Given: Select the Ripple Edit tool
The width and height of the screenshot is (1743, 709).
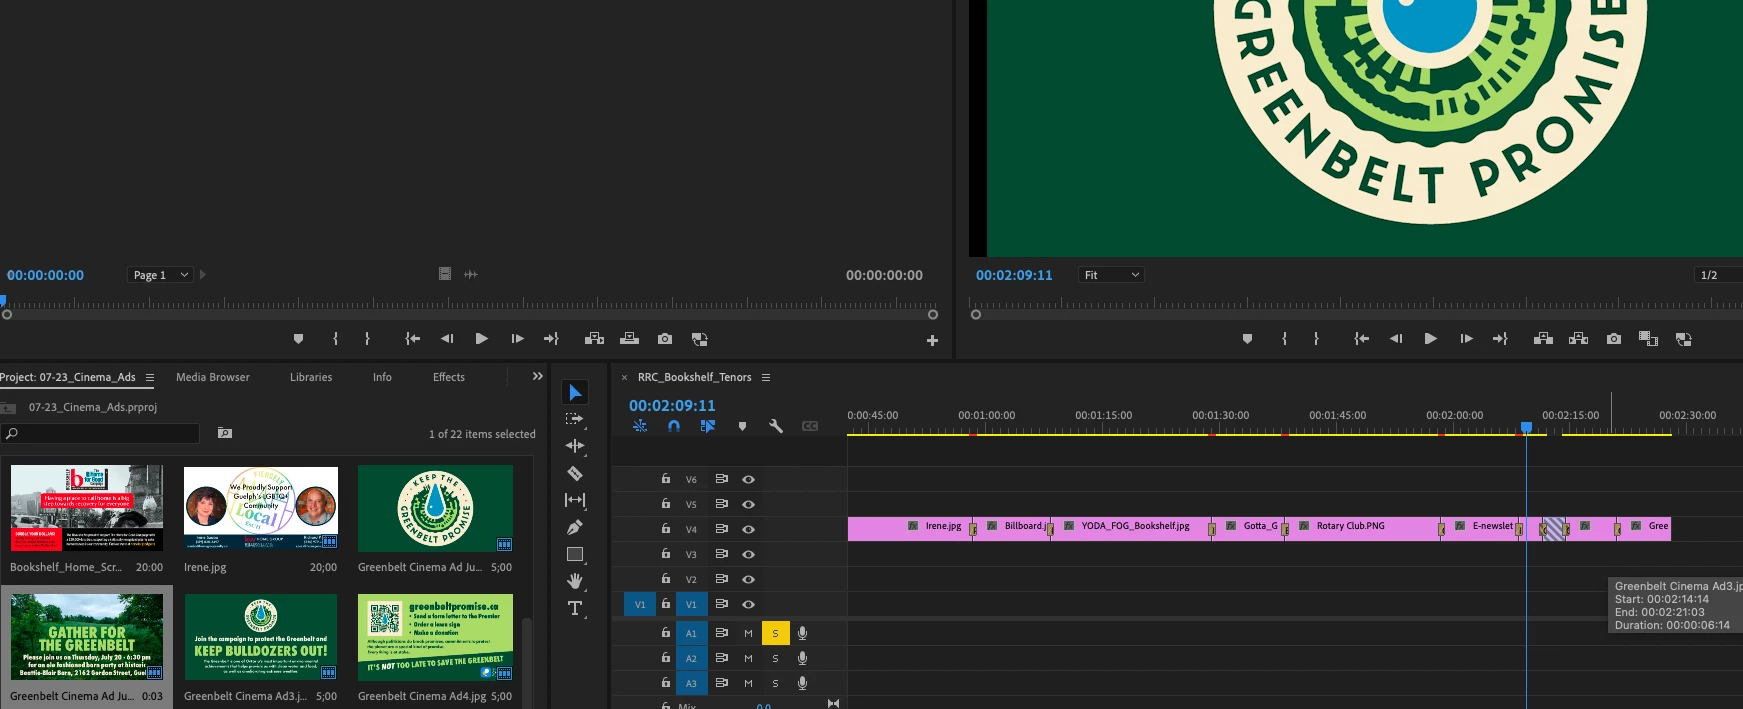Looking at the screenshot, I should pyautogui.click(x=575, y=446).
